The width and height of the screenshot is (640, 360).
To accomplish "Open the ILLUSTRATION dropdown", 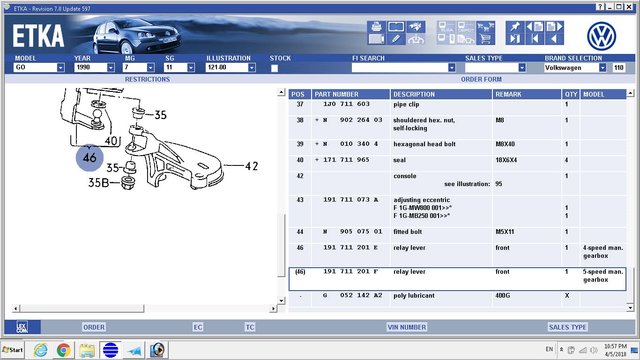I will coord(252,68).
